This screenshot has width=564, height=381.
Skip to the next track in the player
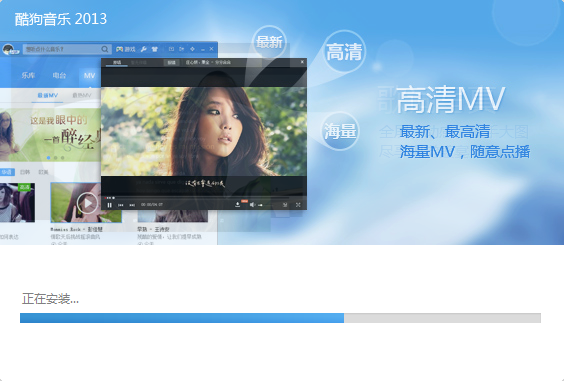click(x=132, y=205)
